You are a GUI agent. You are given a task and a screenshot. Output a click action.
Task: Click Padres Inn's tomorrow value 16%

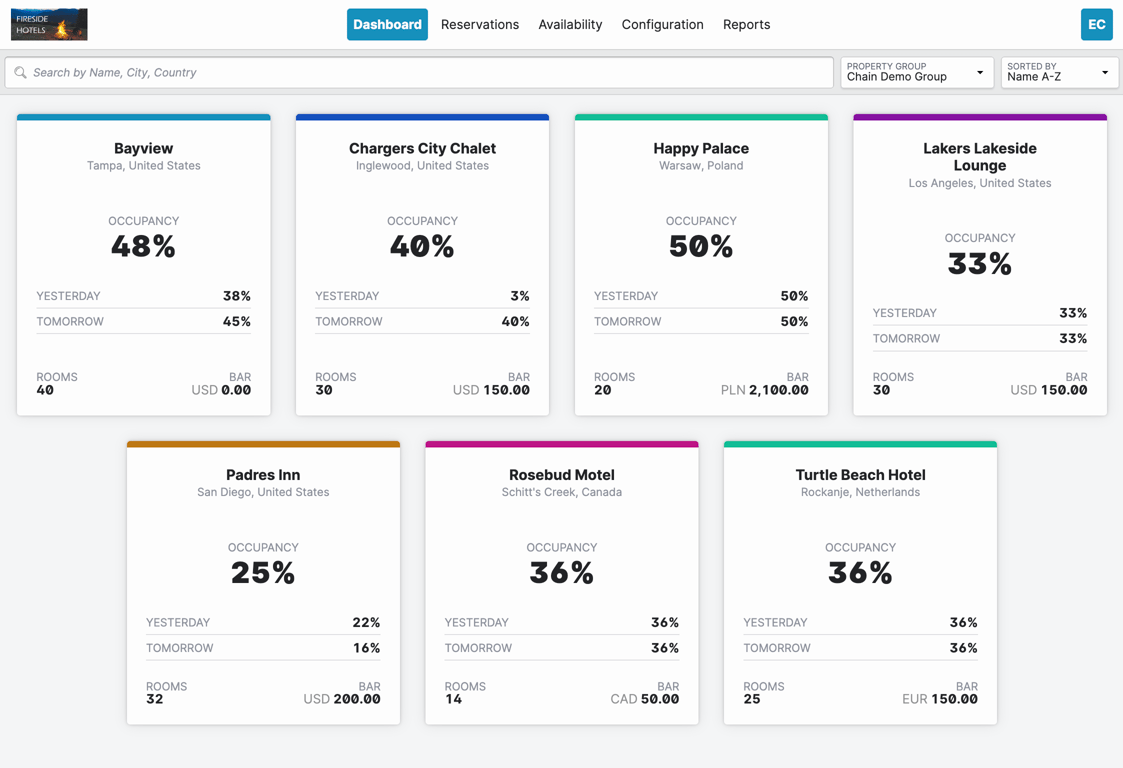click(x=366, y=648)
